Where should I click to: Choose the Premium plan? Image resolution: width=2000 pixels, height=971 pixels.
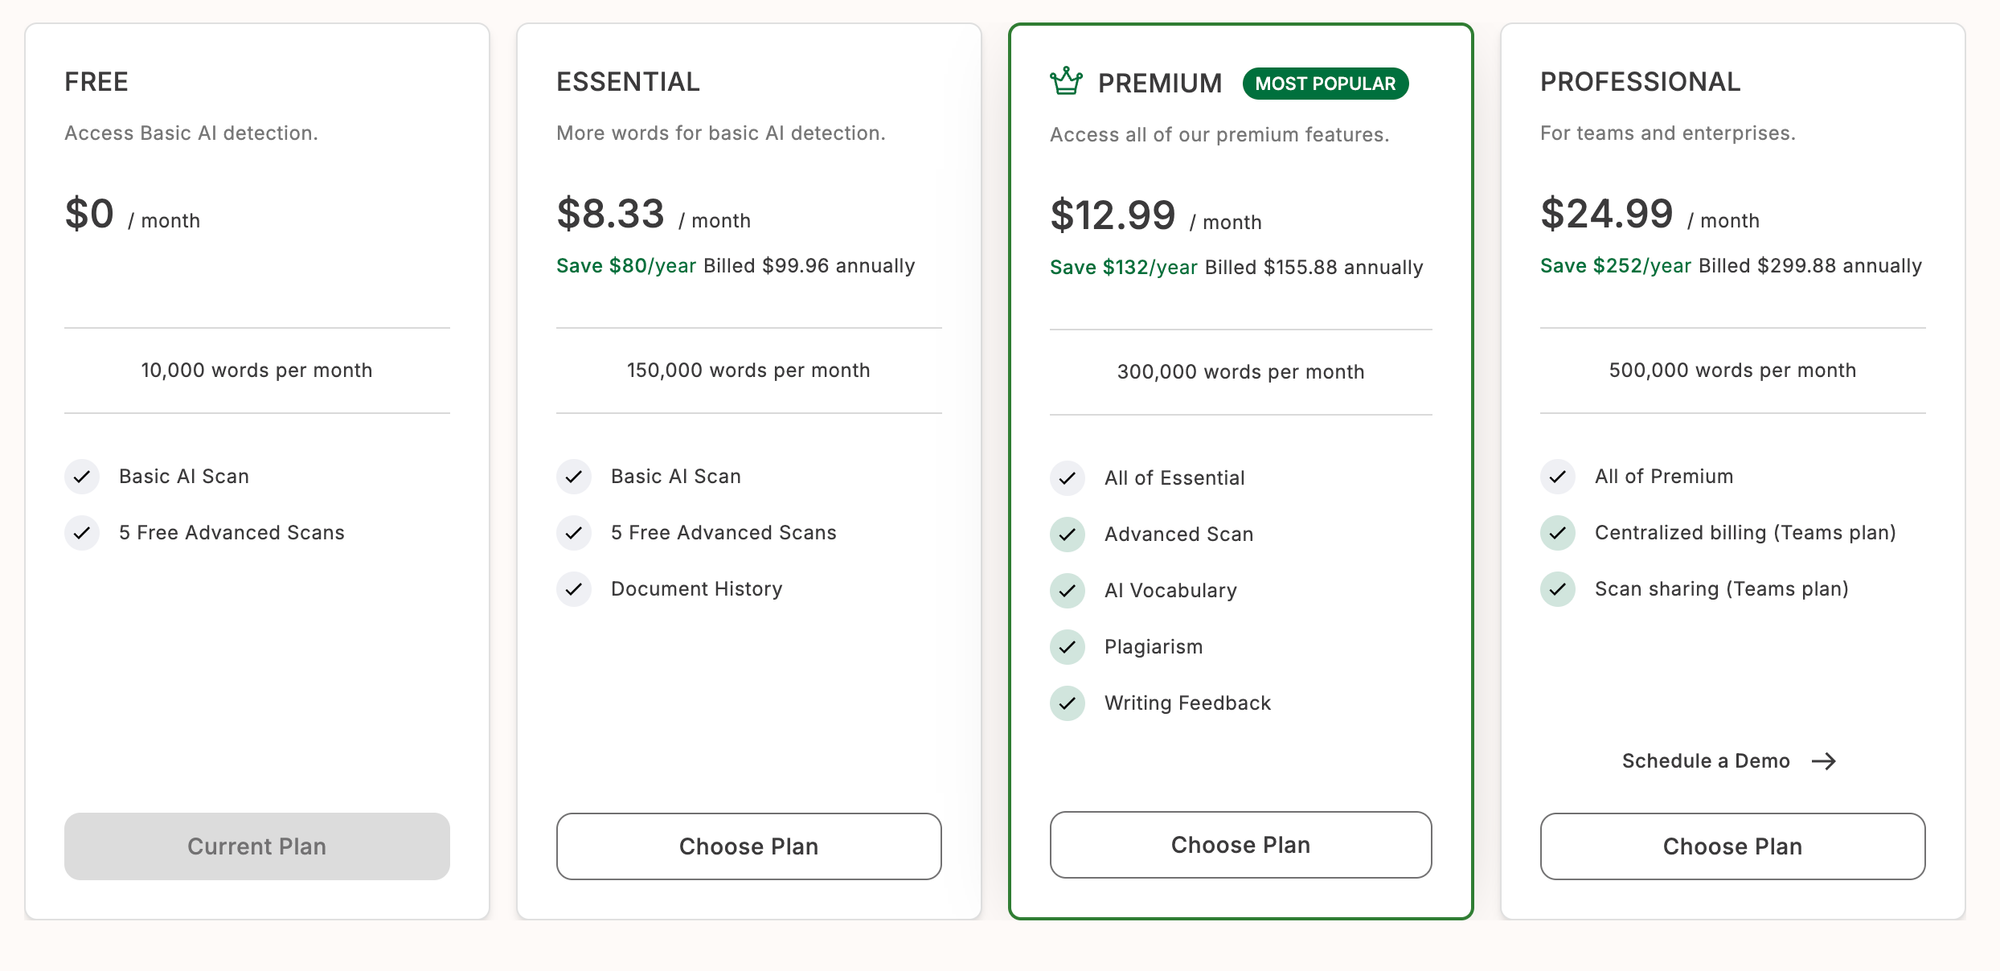1240,845
